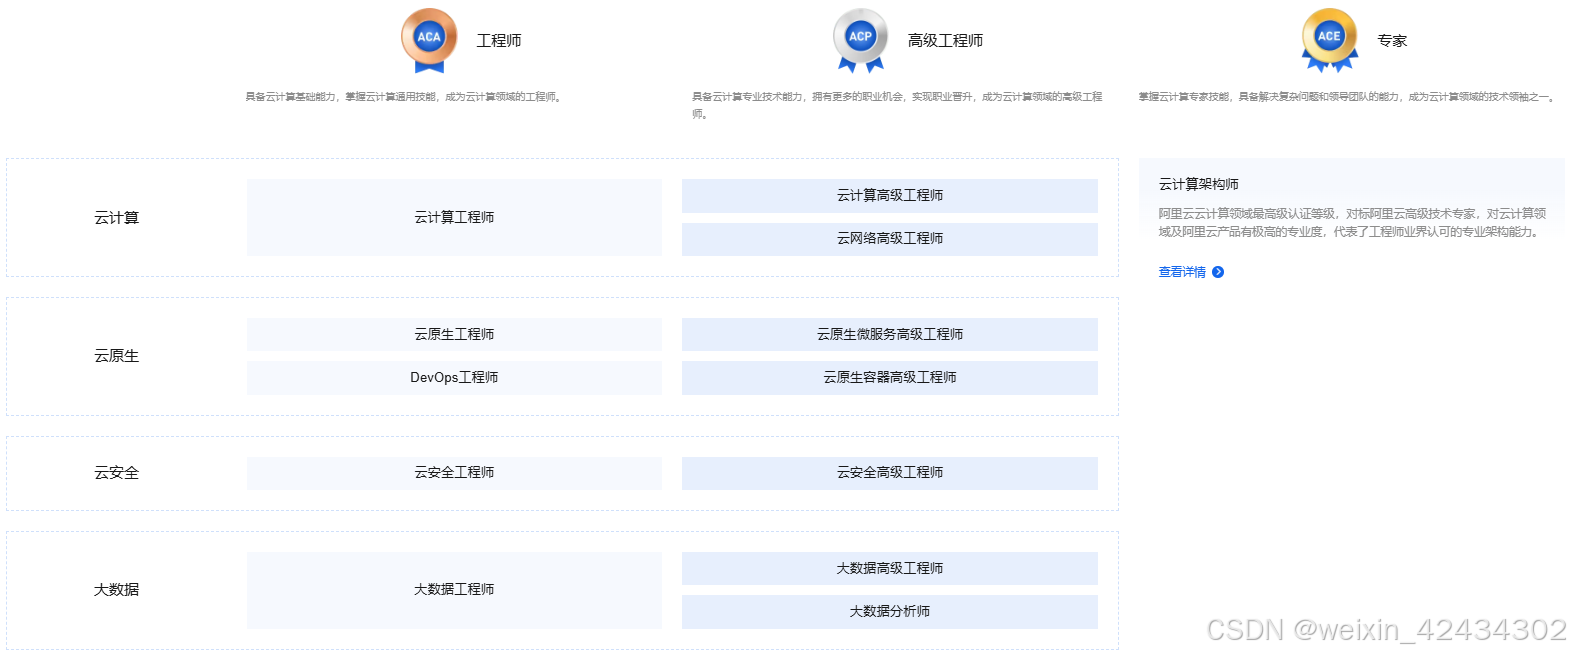Image resolution: width=1571 pixels, height=657 pixels.
Task: Select the 云计算高级工程师 certification
Action: pos(890,195)
